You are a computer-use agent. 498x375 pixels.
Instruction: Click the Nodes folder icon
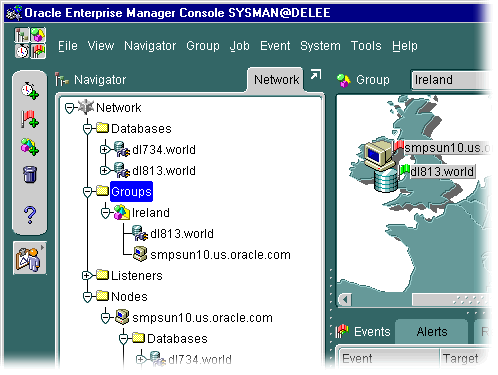coord(103,296)
